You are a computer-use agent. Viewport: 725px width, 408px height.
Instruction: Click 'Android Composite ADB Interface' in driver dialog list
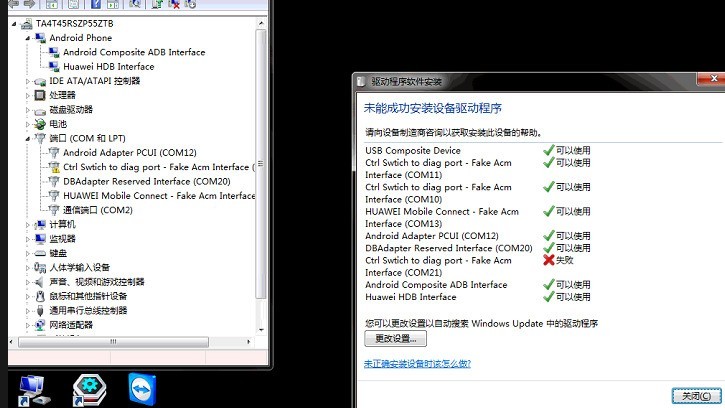point(436,285)
